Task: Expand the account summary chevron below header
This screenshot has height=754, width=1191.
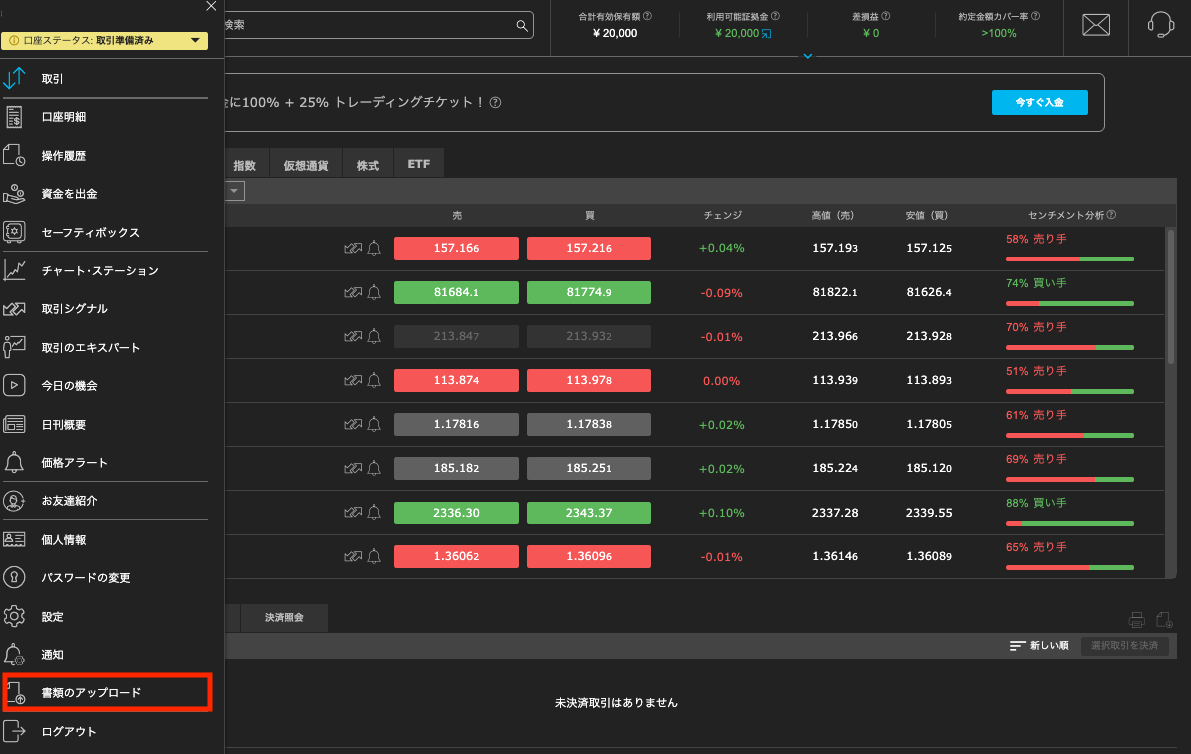Action: point(807,56)
